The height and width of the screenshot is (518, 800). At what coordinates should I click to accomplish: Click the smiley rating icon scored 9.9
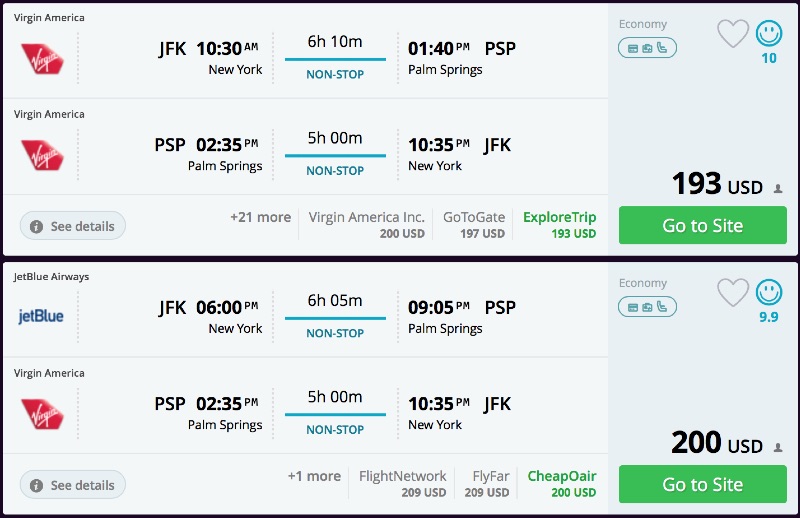point(769,292)
